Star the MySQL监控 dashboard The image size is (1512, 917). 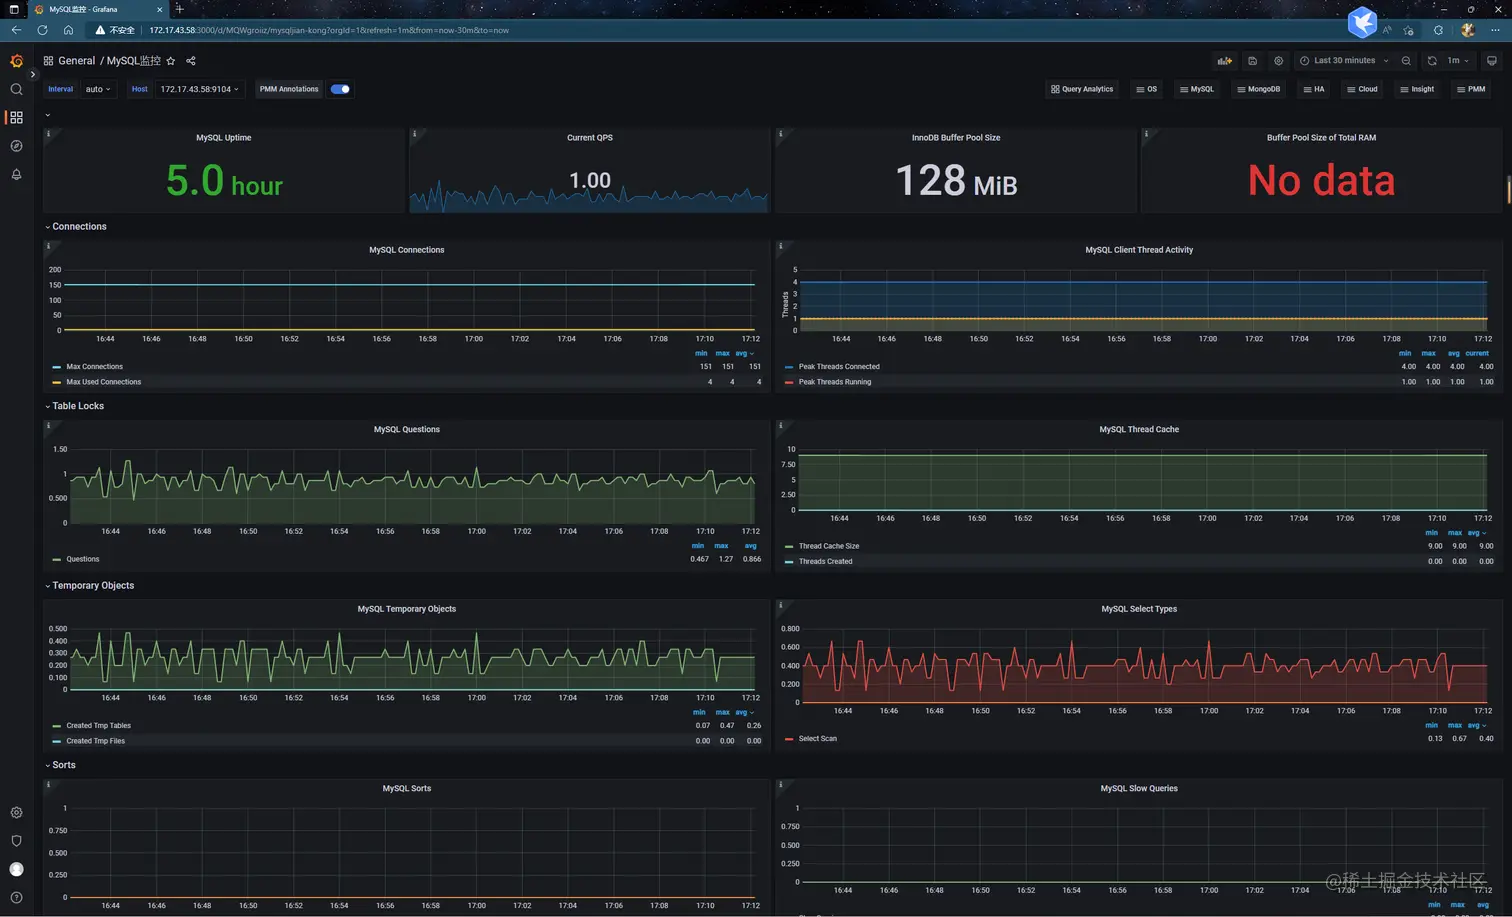[171, 61]
